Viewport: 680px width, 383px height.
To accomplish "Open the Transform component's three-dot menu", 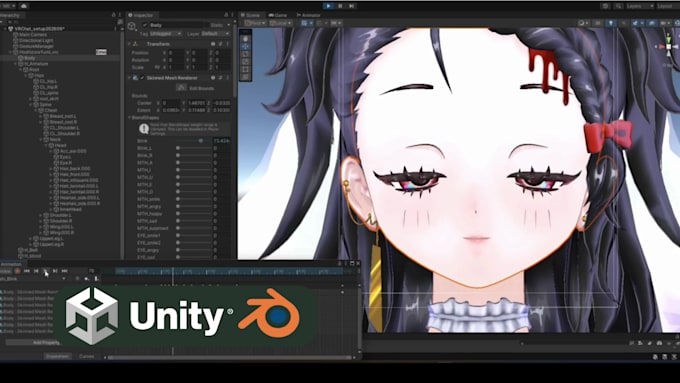I will click(x=227, y=44).
